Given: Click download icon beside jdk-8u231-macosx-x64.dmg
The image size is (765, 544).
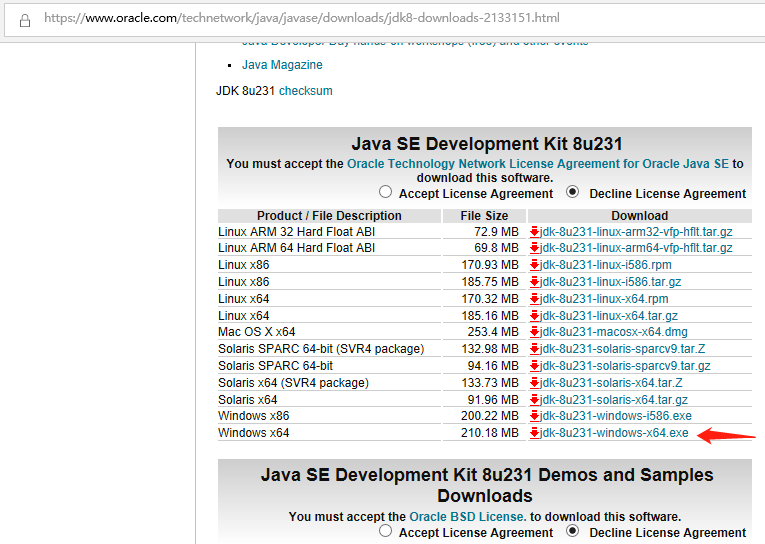Looking at the screenshot, I should click(x=535, y=332).
